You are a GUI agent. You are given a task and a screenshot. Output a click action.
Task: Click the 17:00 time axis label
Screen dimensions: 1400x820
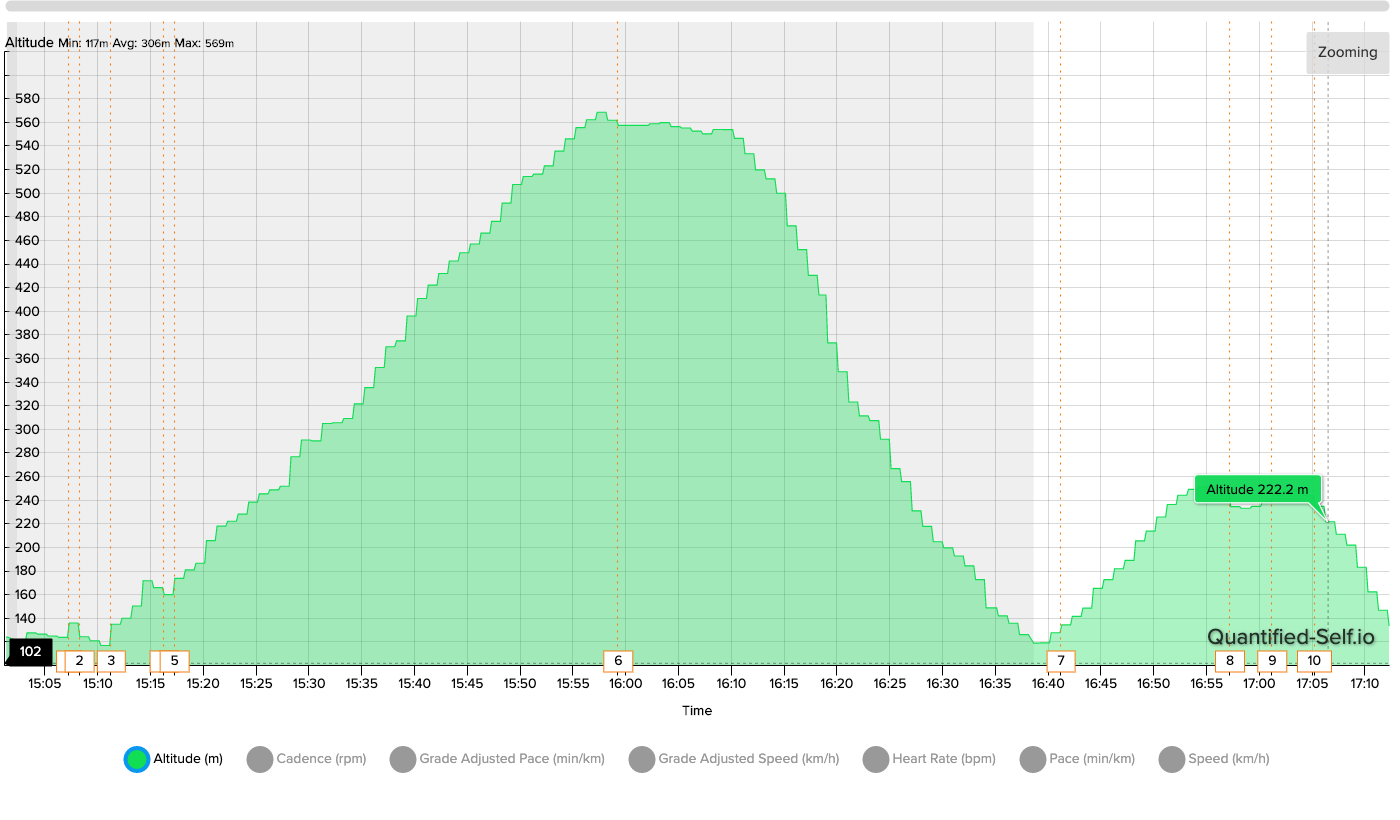[x=1258, y=684]
